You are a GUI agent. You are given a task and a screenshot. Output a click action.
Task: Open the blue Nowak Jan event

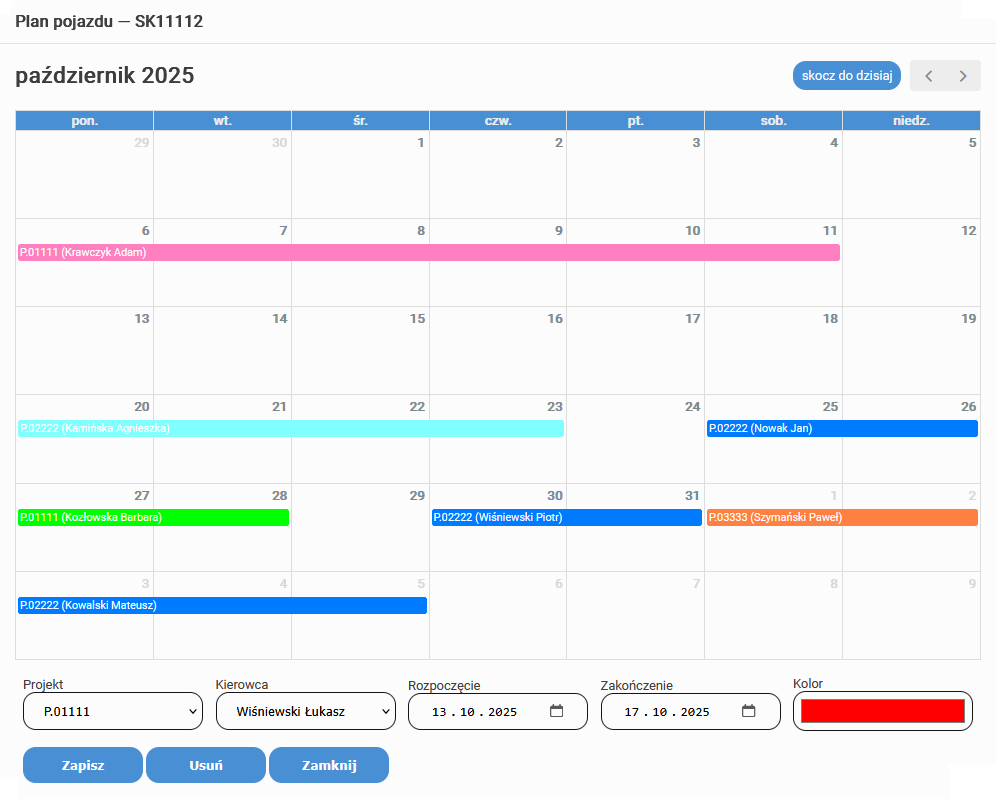[x=842, y=429]
